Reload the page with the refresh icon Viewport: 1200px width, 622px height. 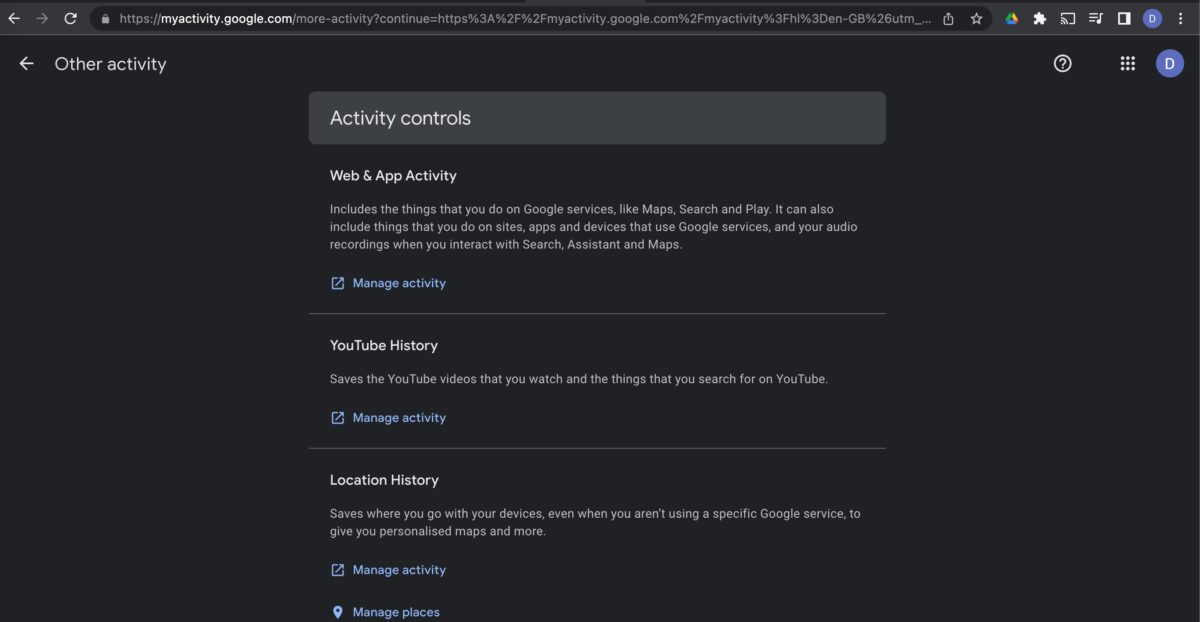pyautogui.click(x=71, y=18)
